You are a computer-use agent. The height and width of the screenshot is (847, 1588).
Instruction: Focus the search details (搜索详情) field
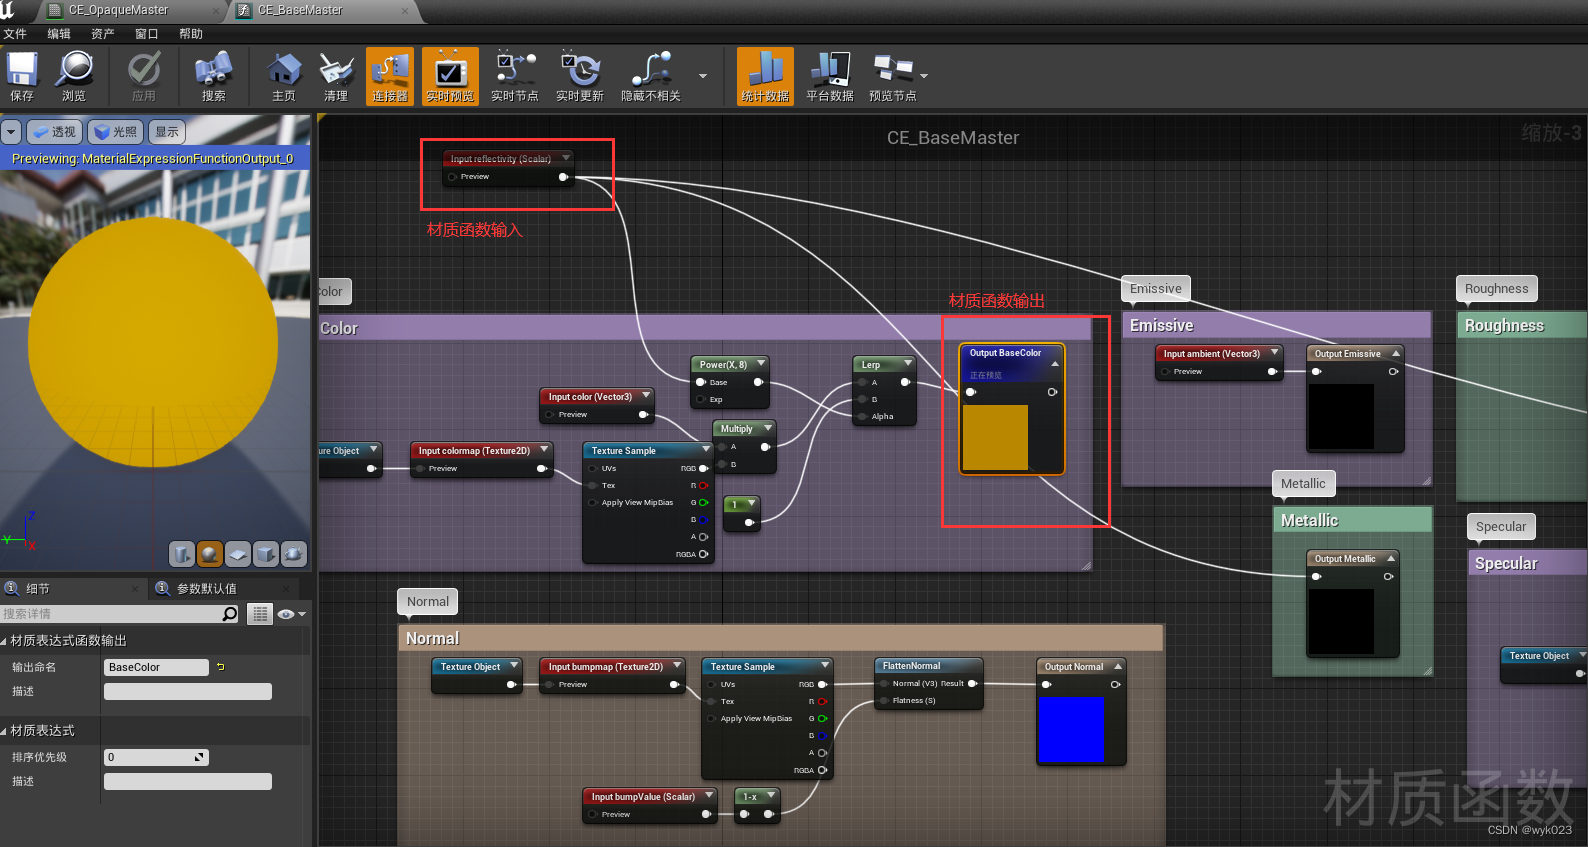click(x=110, y=614)
